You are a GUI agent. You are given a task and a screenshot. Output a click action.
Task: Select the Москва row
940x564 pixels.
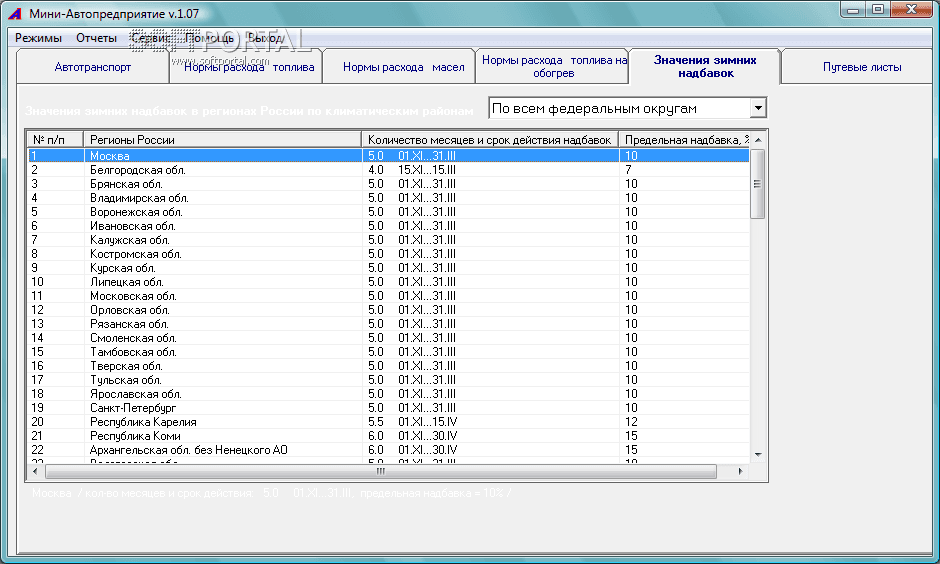[x=388, y=156]
